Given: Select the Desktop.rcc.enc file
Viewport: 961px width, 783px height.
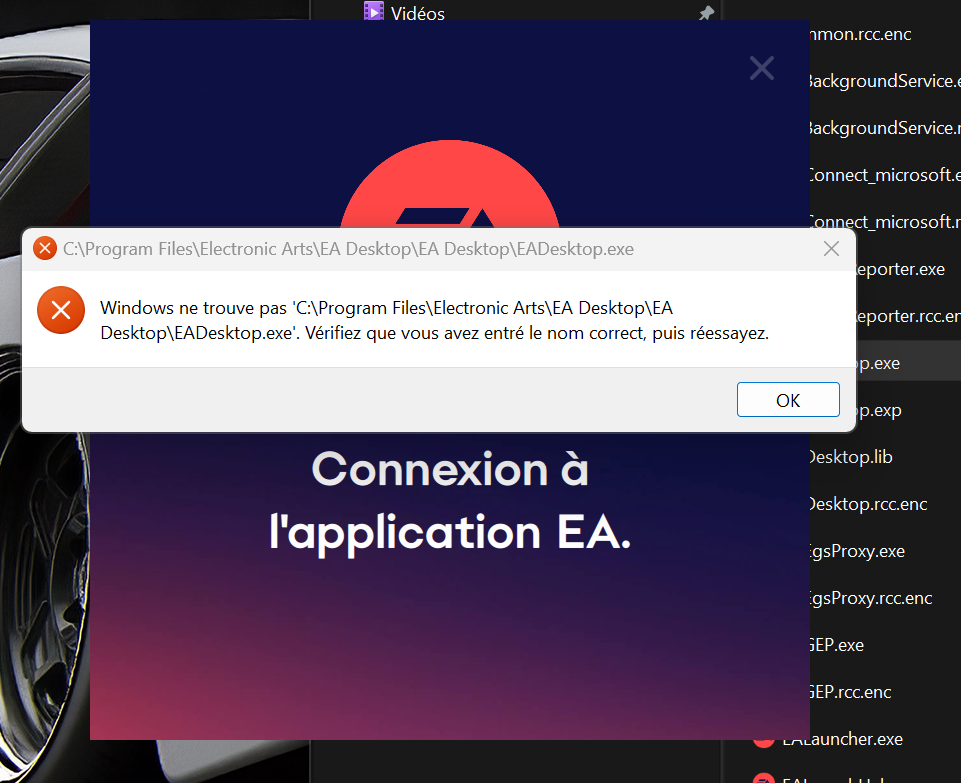Looking at the screenshot, I should (x=868, y=504).
